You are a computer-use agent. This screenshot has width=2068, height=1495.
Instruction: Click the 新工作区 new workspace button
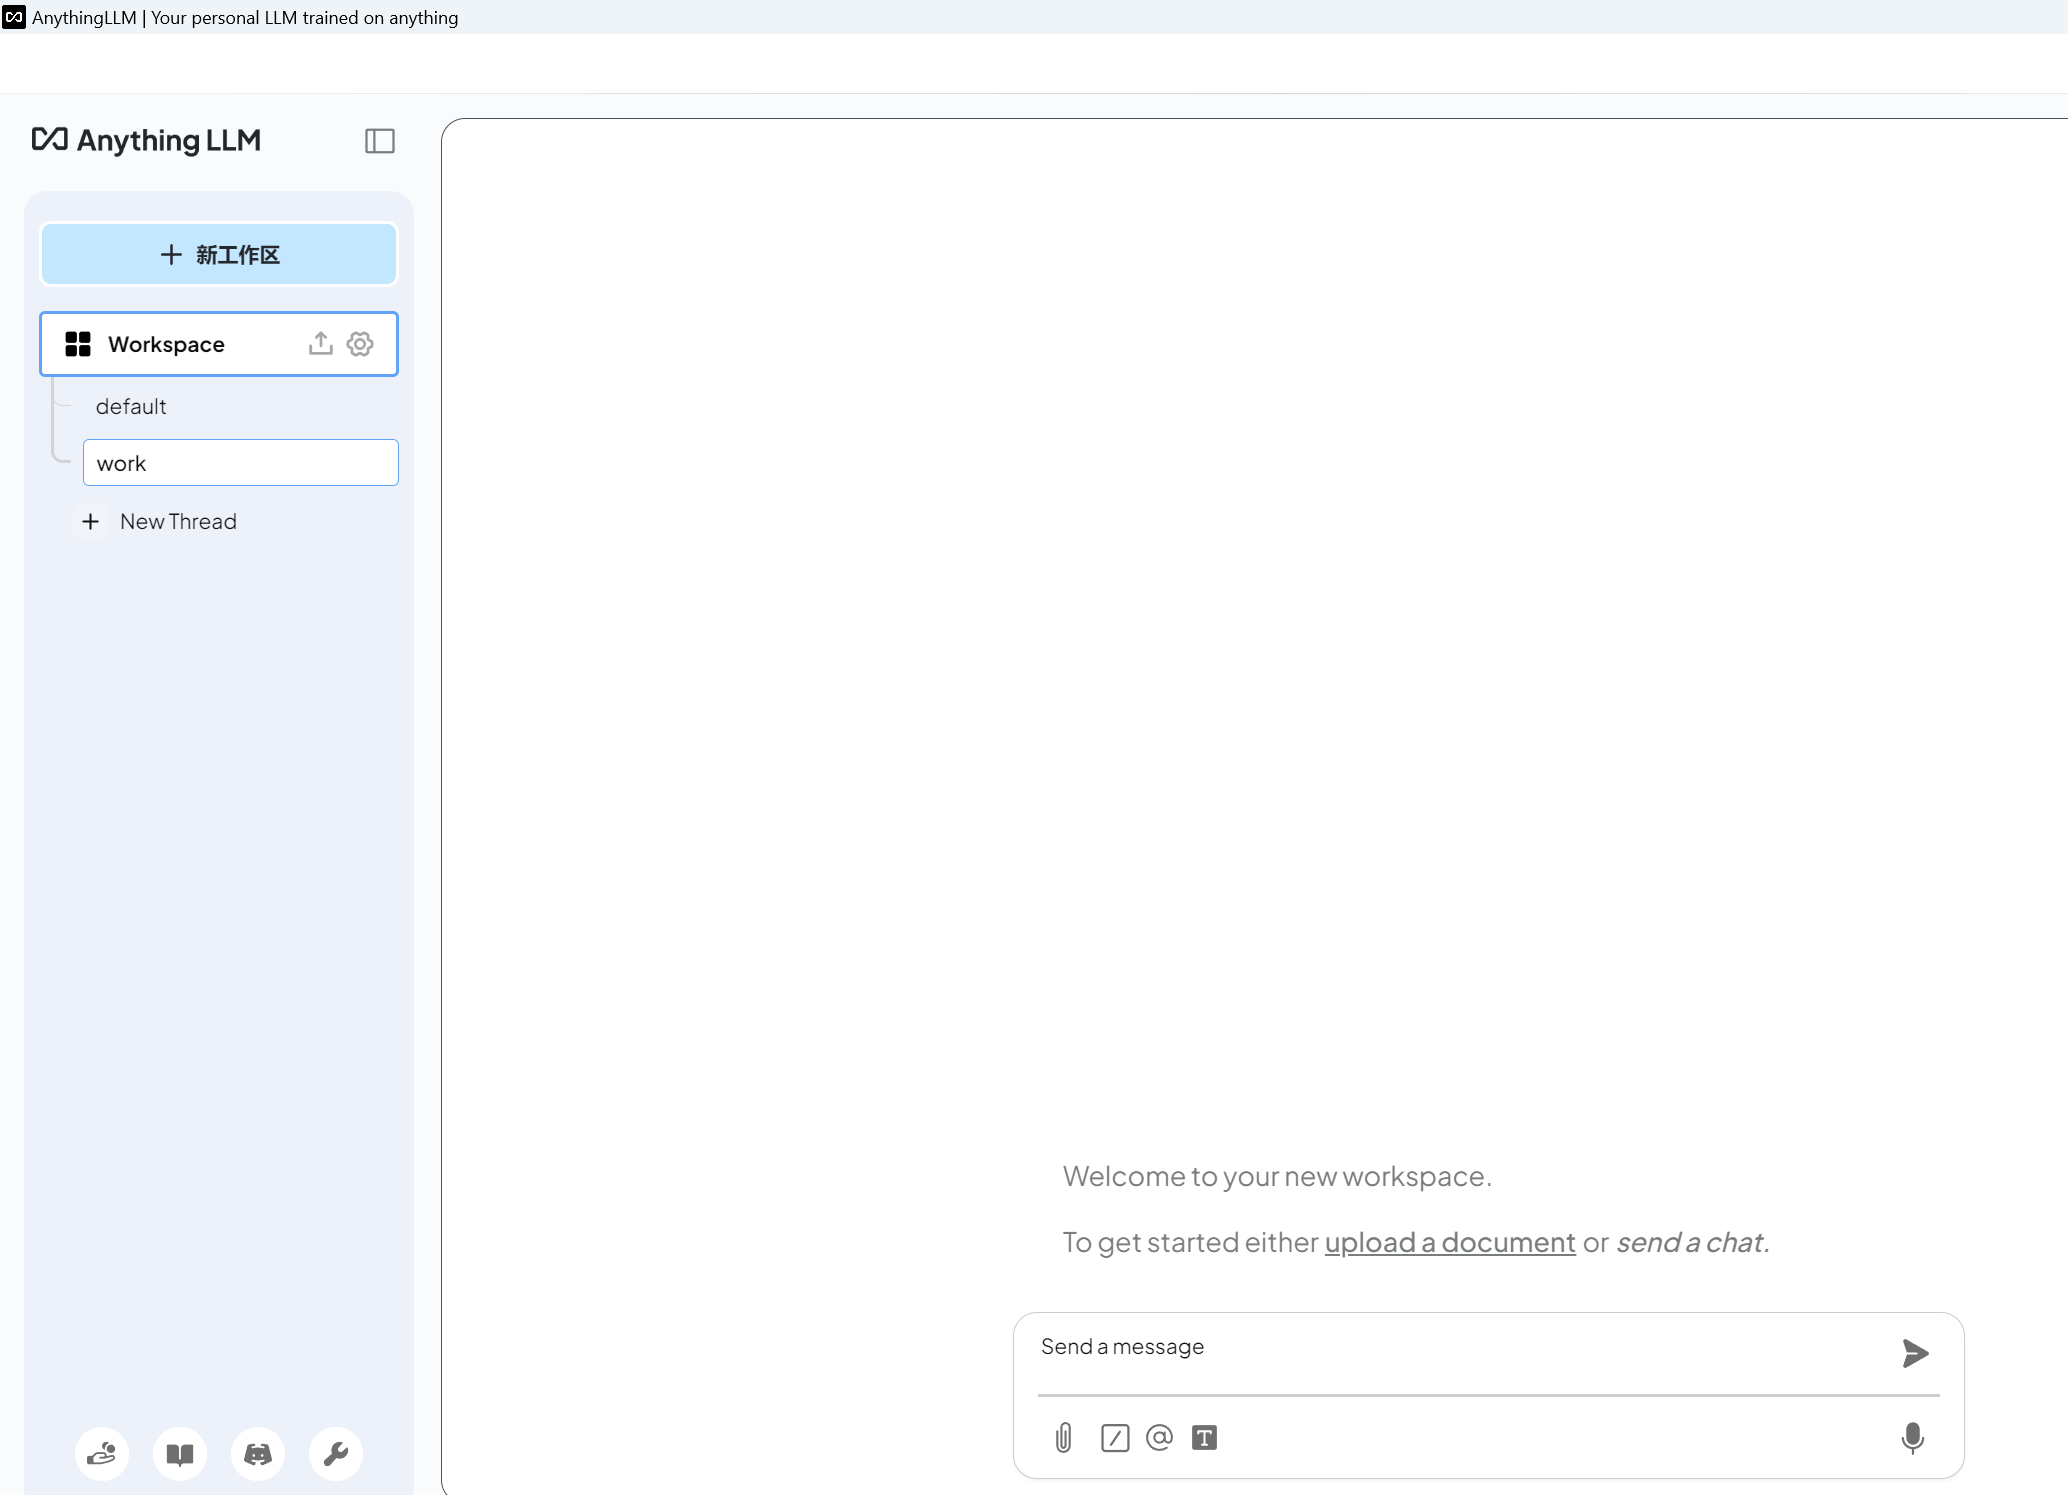(219, 254)
